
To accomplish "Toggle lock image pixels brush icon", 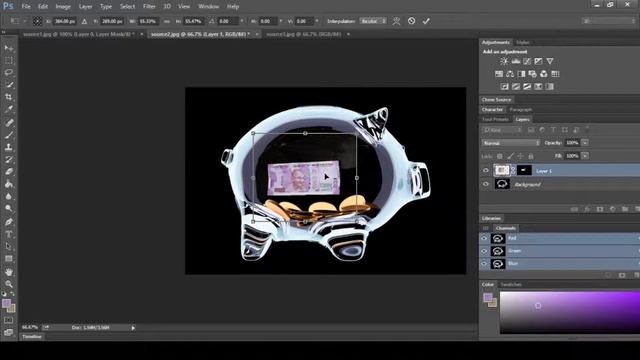I will 510,156.
